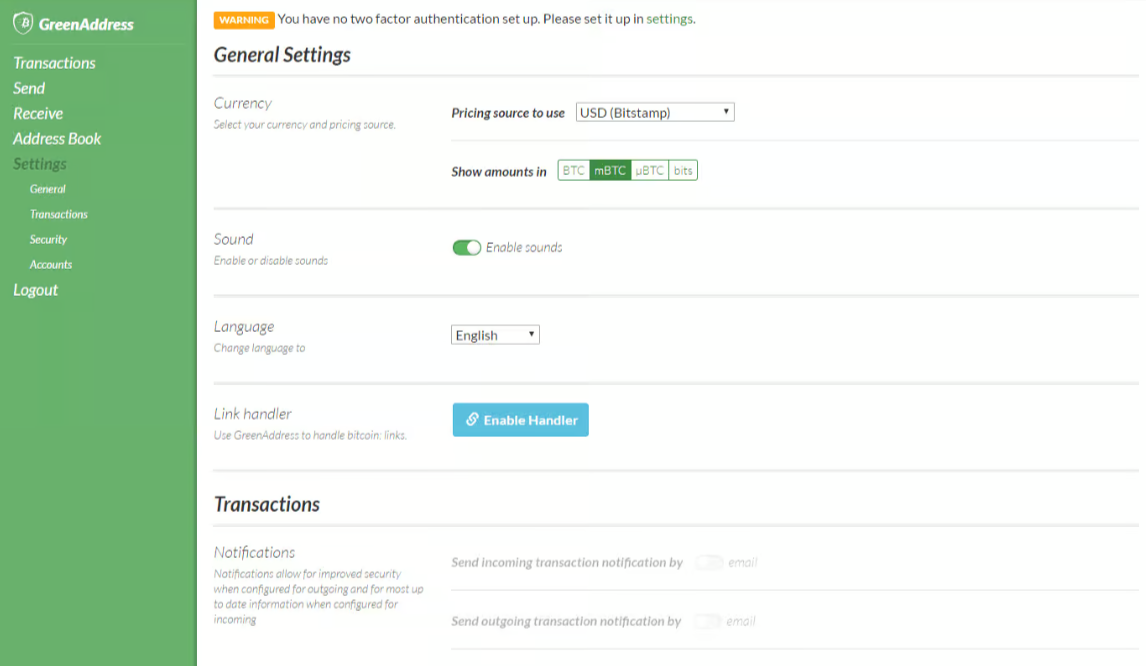Screen dimensions: 1146x666
Task: Enable email notifications for outgoing transactions
Action: [710, 620]
